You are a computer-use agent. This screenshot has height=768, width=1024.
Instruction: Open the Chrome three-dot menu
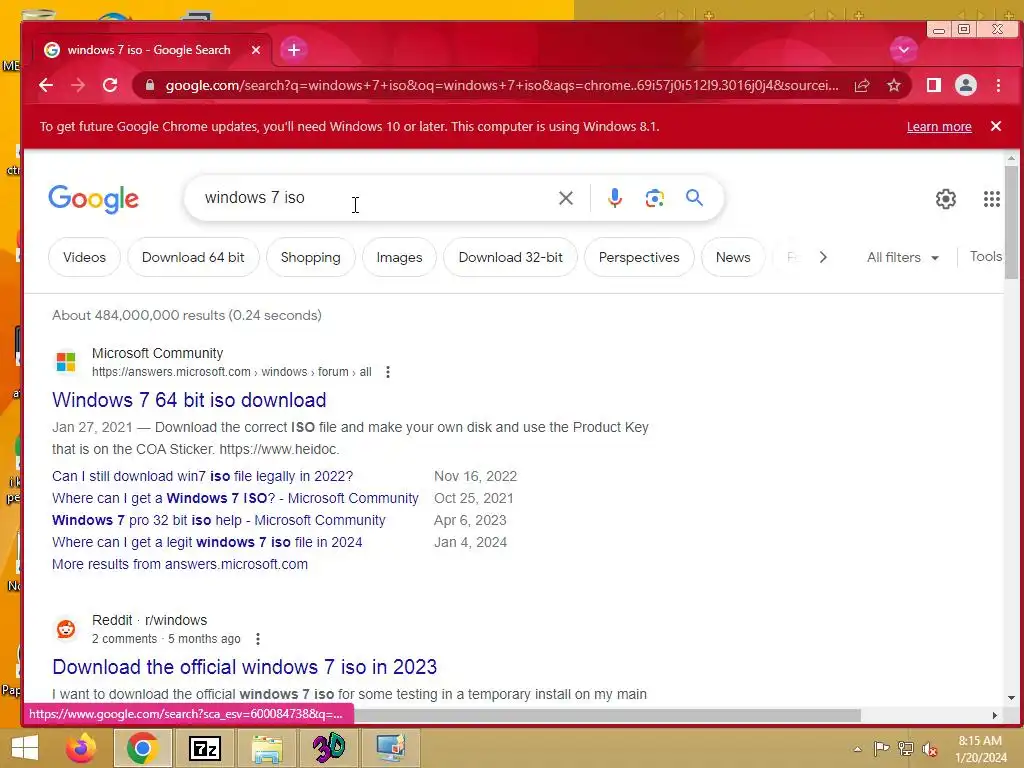tap(998, 85)
